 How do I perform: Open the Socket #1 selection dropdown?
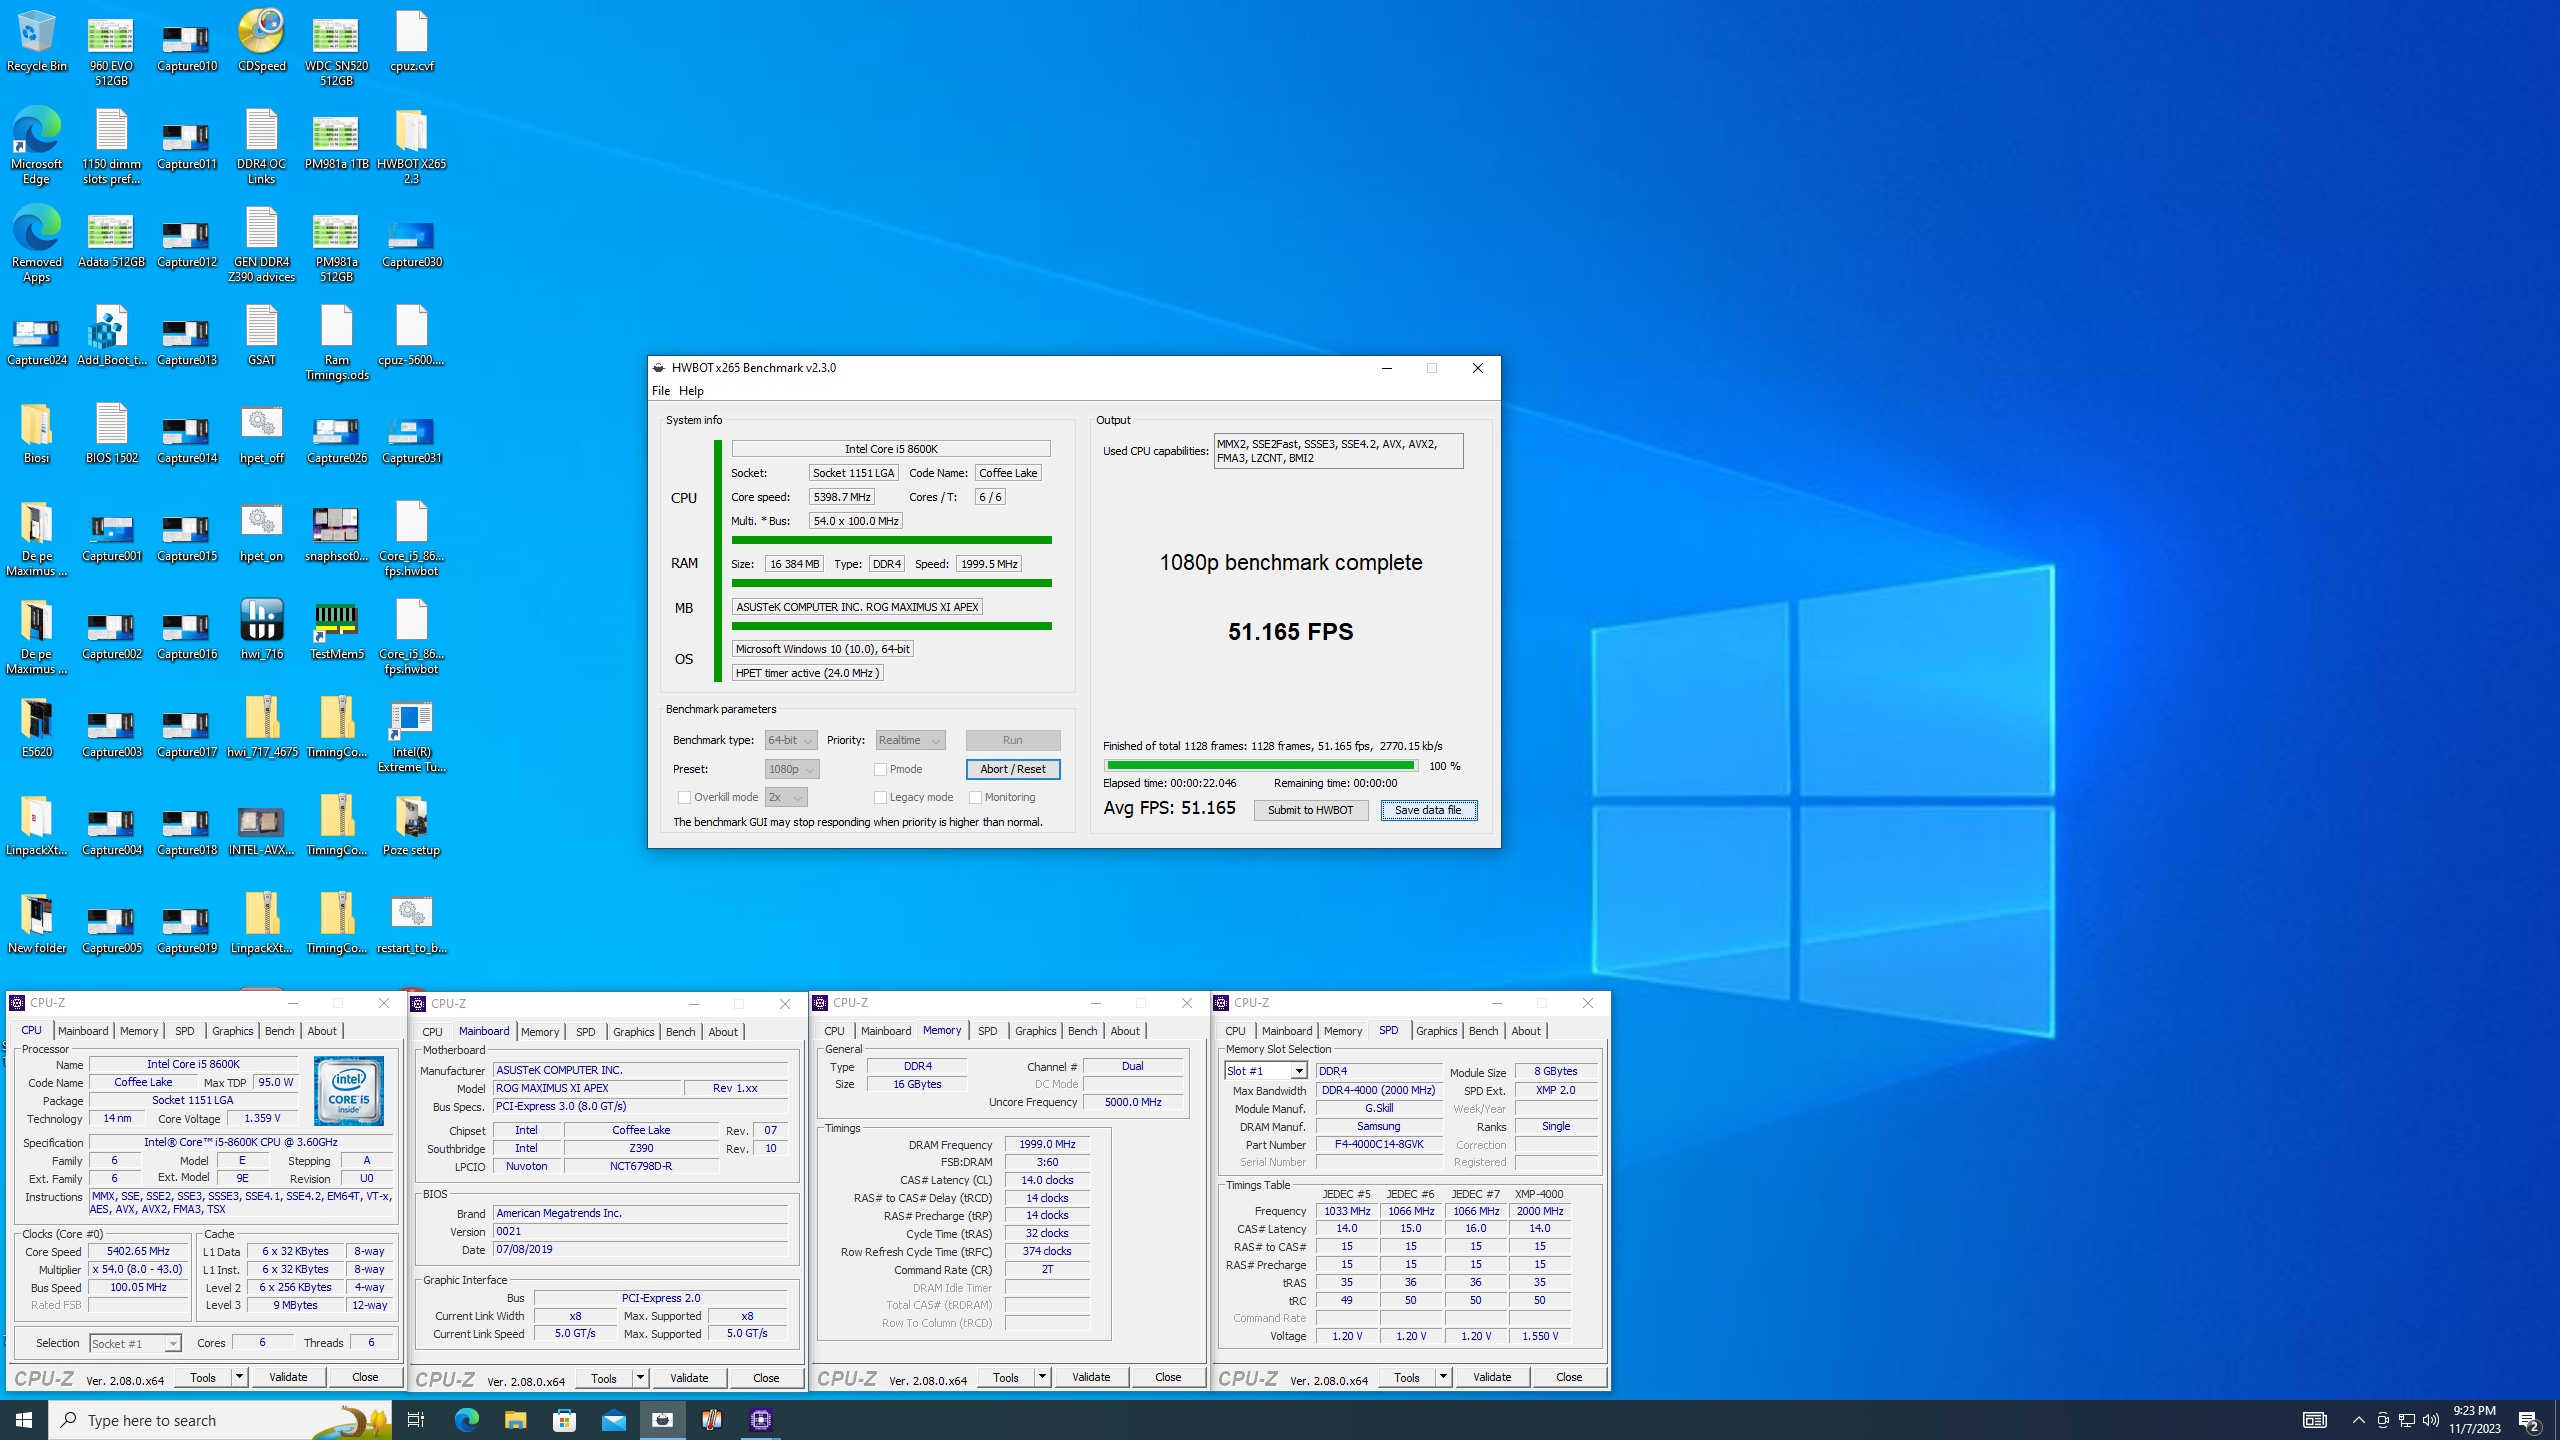[135, 1343]
